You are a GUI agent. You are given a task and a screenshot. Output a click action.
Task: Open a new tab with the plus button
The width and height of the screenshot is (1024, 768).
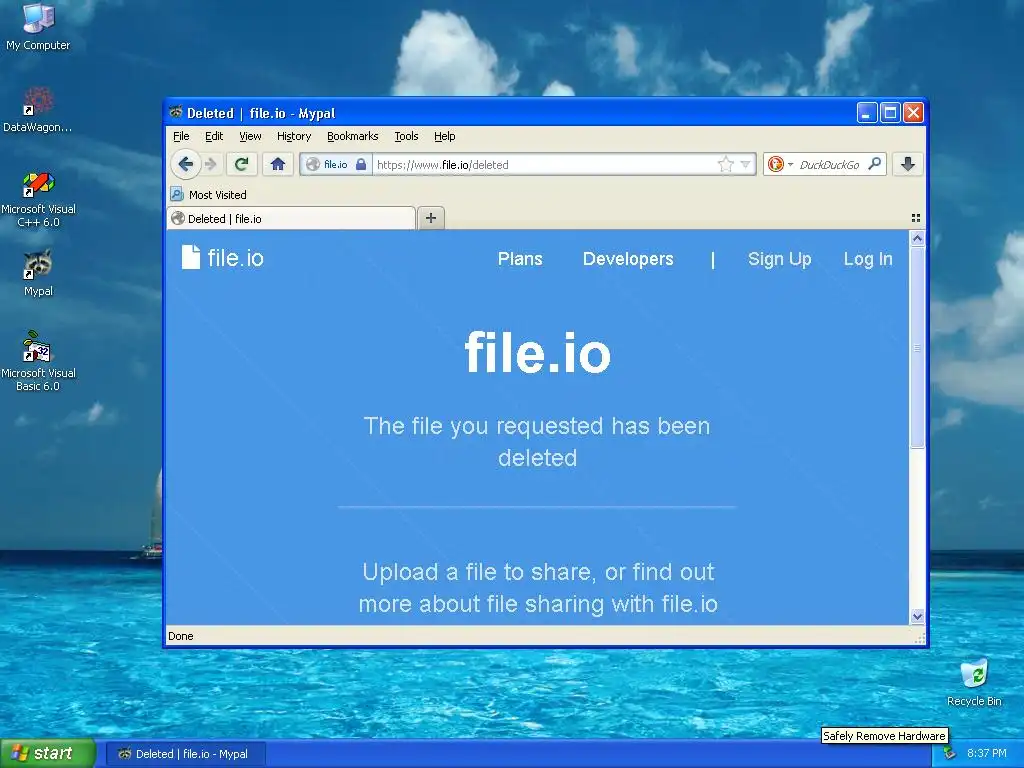point(431,218)
